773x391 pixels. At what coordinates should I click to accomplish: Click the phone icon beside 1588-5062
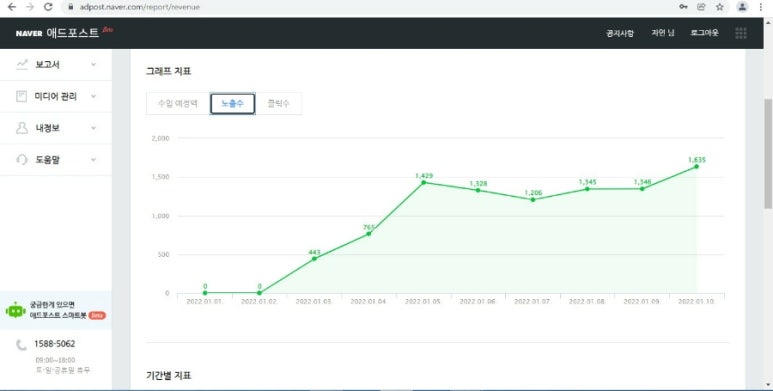(21, 345)
